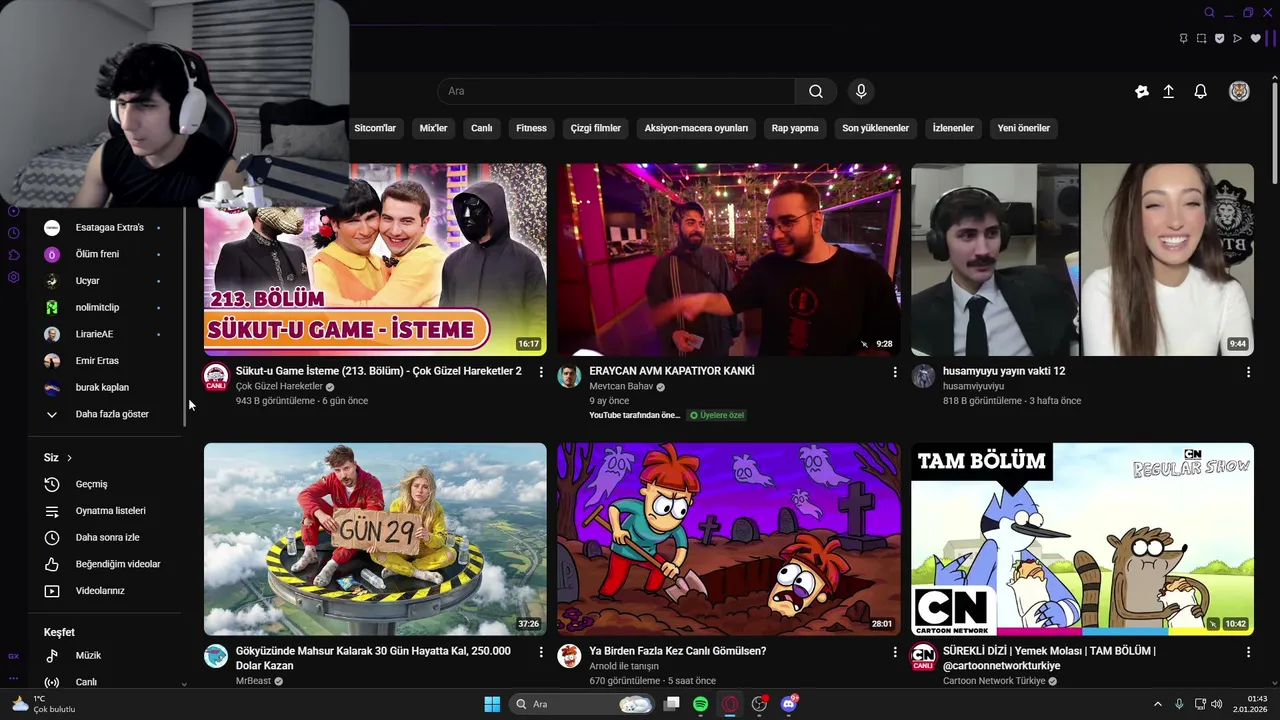Open burak kaplan subscription channel
This screenshot has height=720, width=1280.
coord(104,388)
